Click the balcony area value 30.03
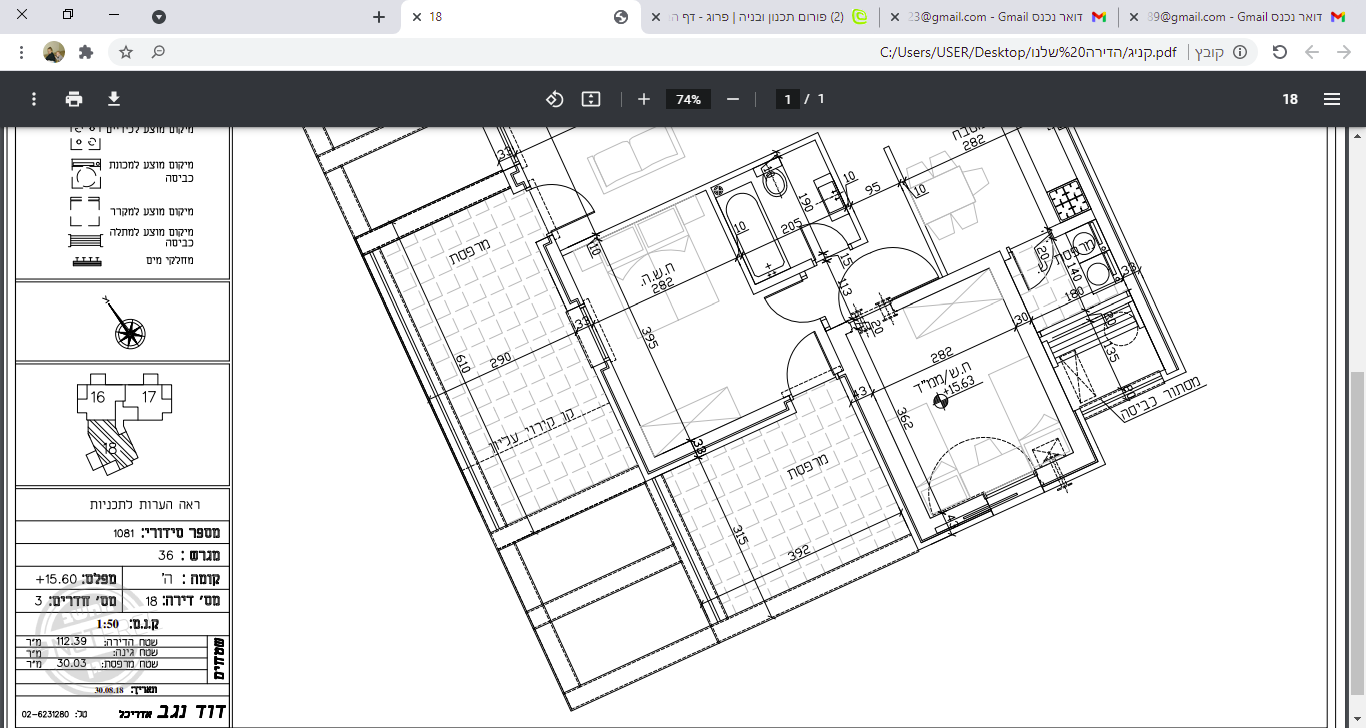 (x=71, y=663)
